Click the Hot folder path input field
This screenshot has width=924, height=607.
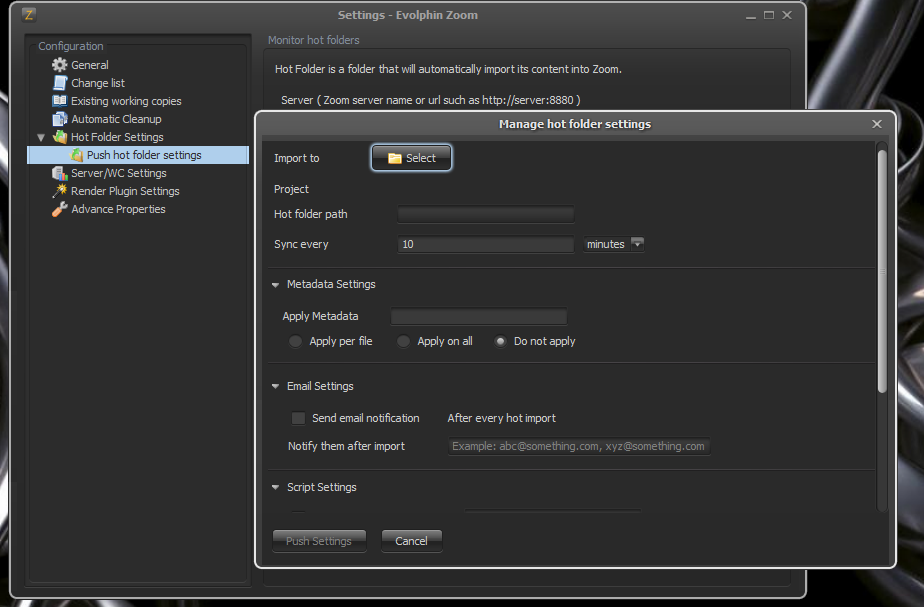pos(486,214)
